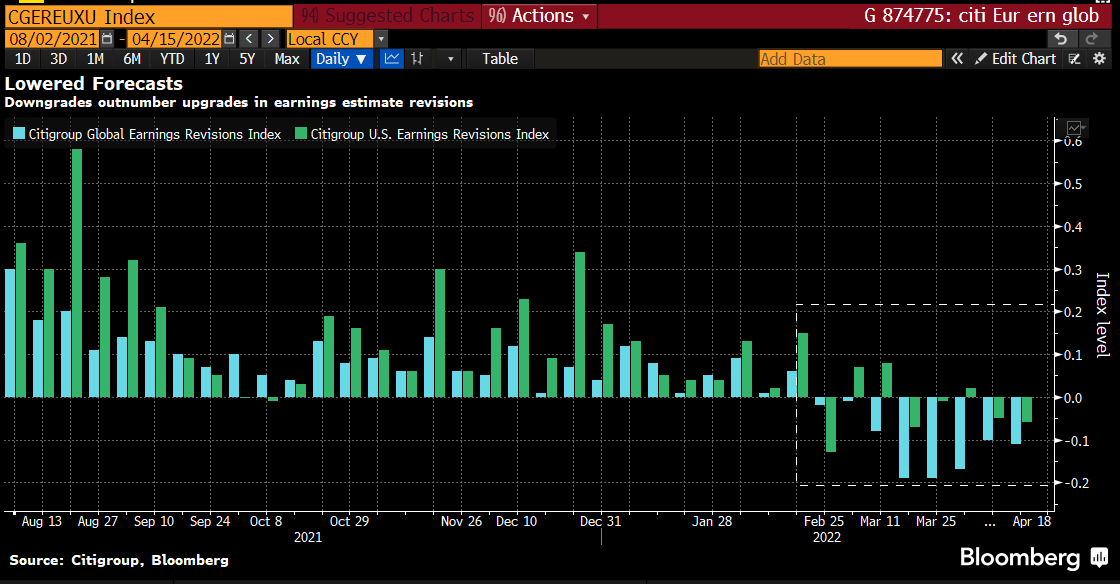The height and width of the screenshot is (584, 1120).
Task: Open the annotation tool icon beside Edit Chart
Action: click(1074, 59)
